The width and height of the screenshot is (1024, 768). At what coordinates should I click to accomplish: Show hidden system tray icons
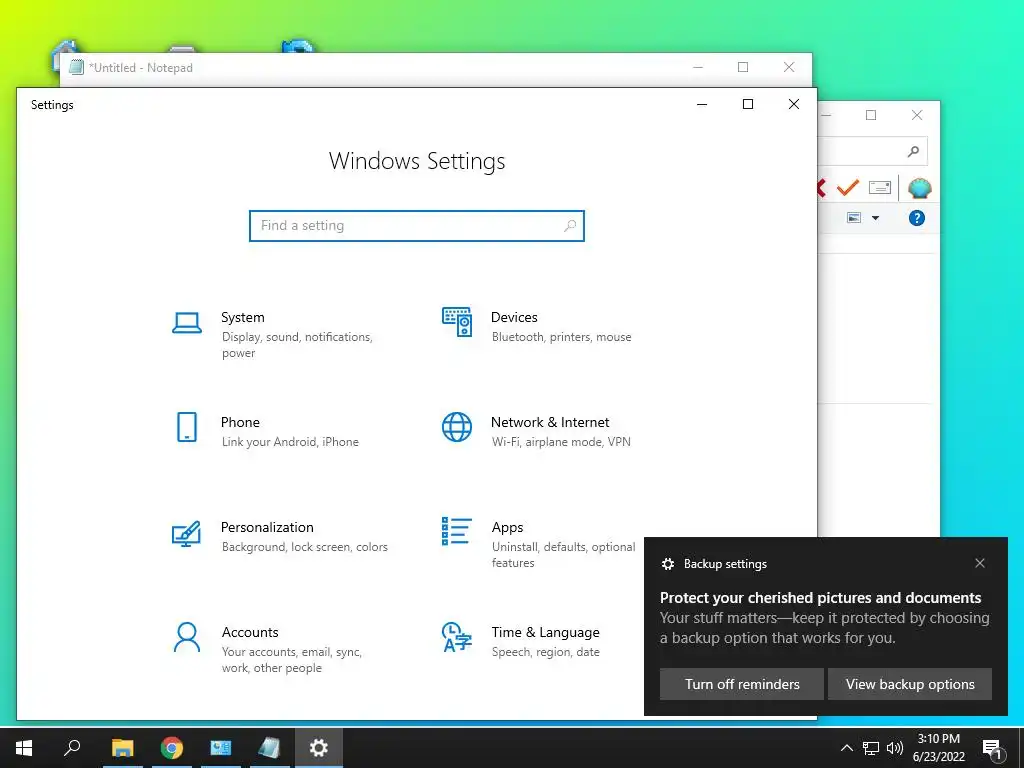(x=846, y=748)
